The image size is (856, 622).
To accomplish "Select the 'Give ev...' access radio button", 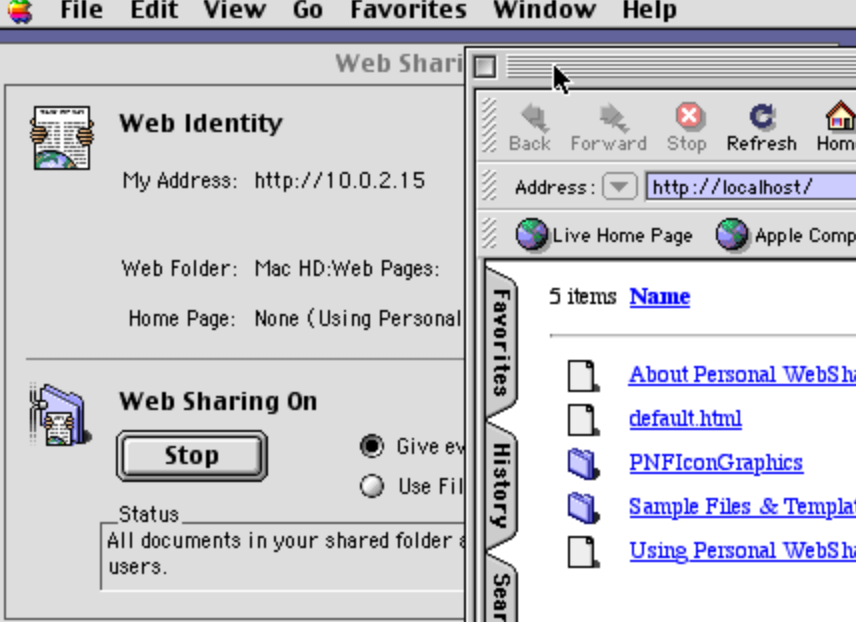I will [372, 446].
